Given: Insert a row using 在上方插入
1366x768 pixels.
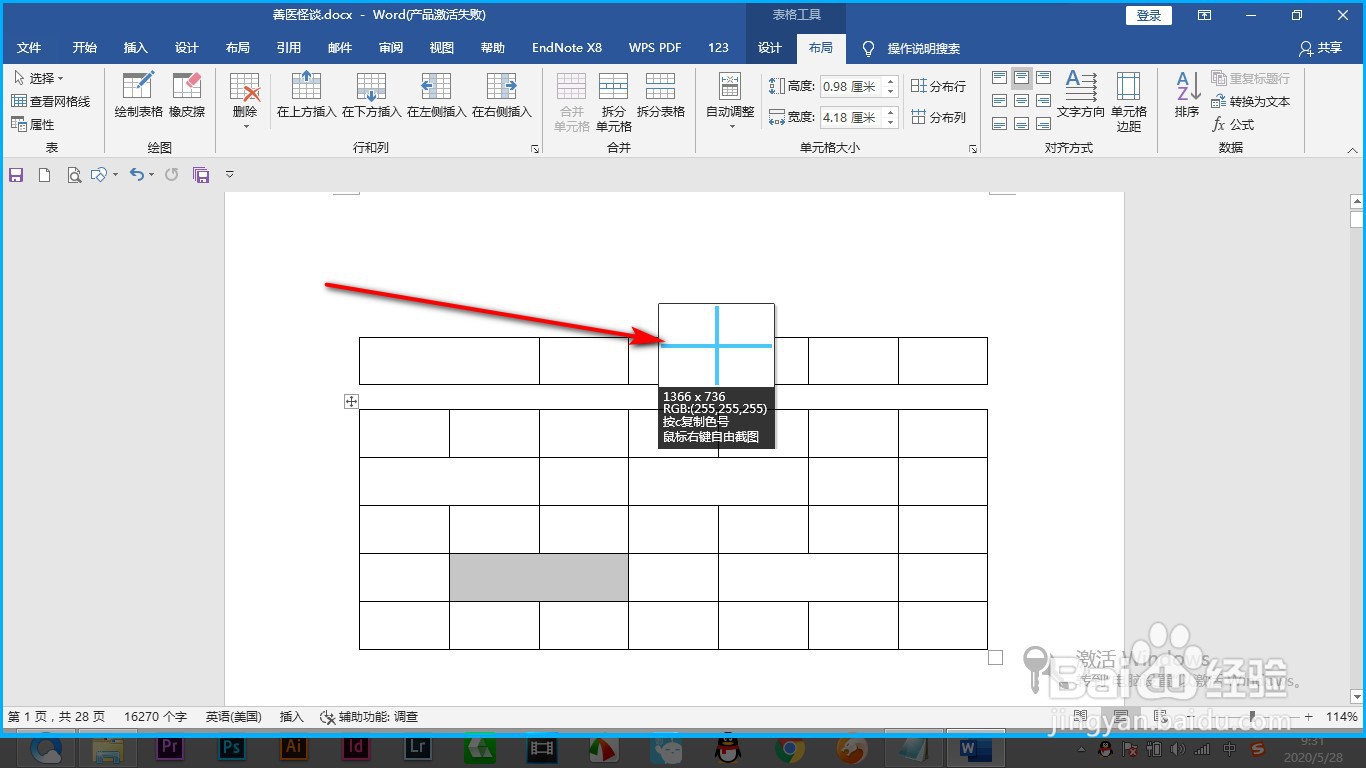Looking at the screenshot, I should pyautogui.click(x=305, y=95).
